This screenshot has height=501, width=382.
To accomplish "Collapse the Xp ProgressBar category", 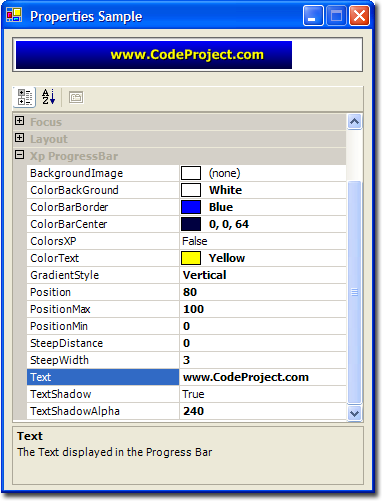I will tap(20, 155).
